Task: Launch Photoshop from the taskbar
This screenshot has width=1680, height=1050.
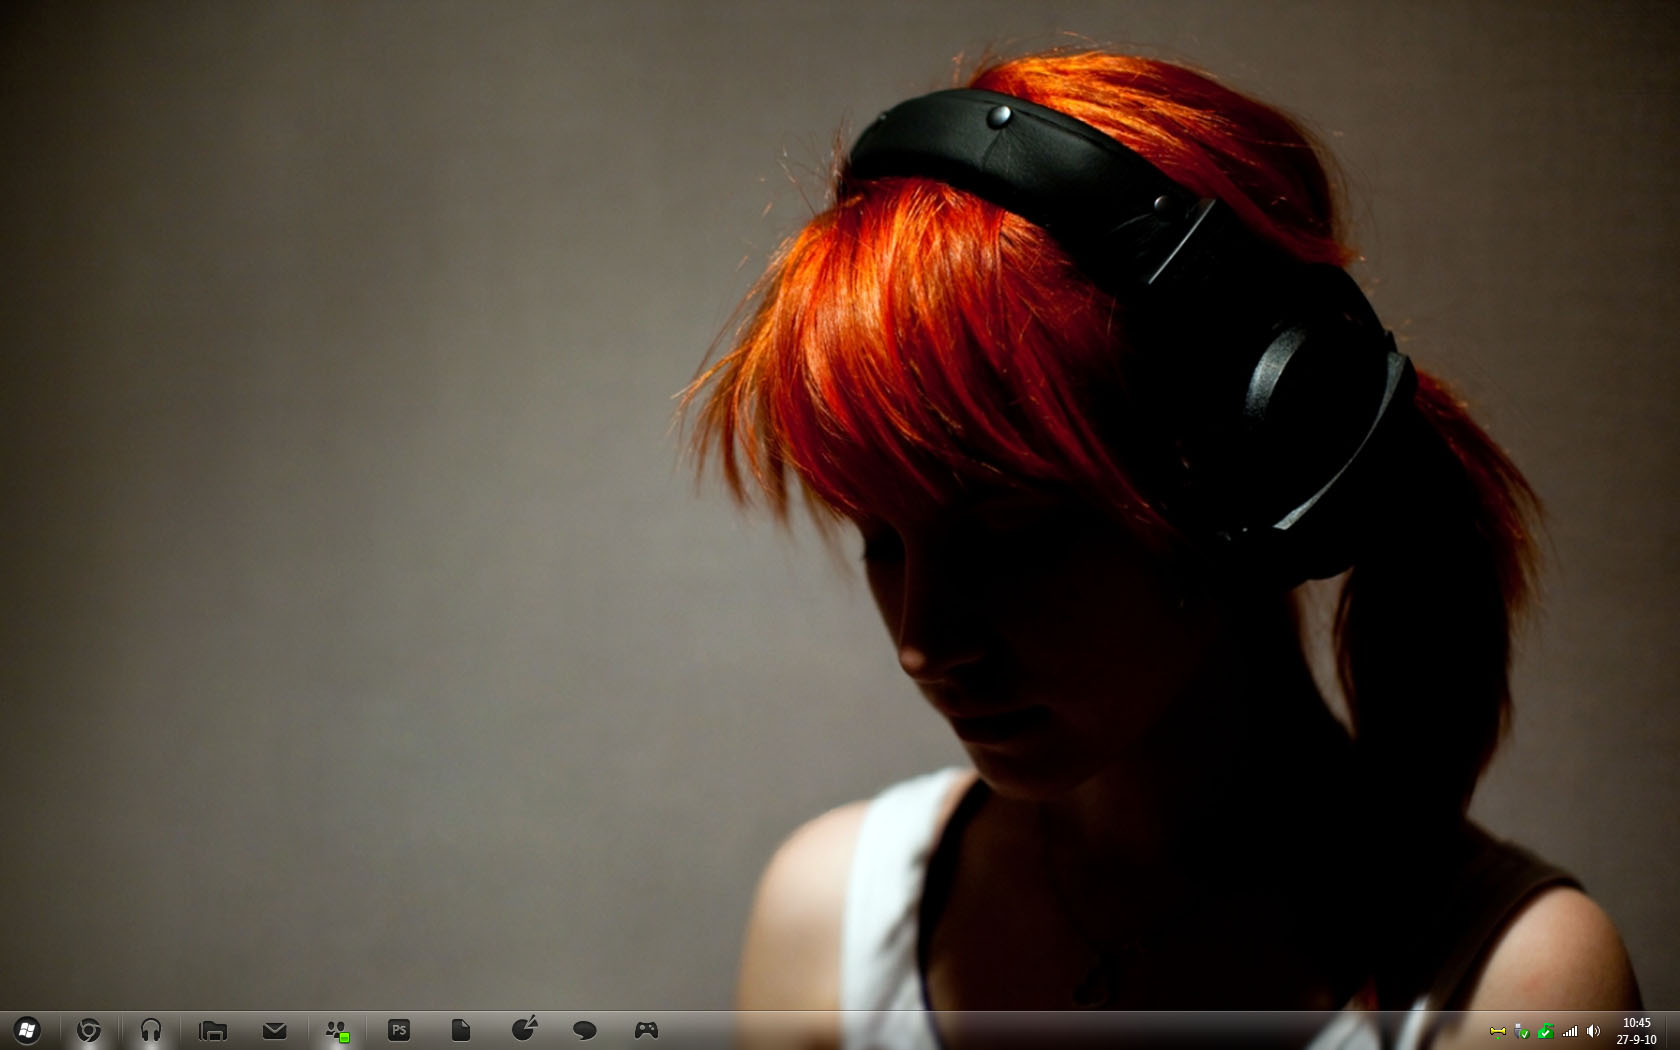Action: [399, 1030]
